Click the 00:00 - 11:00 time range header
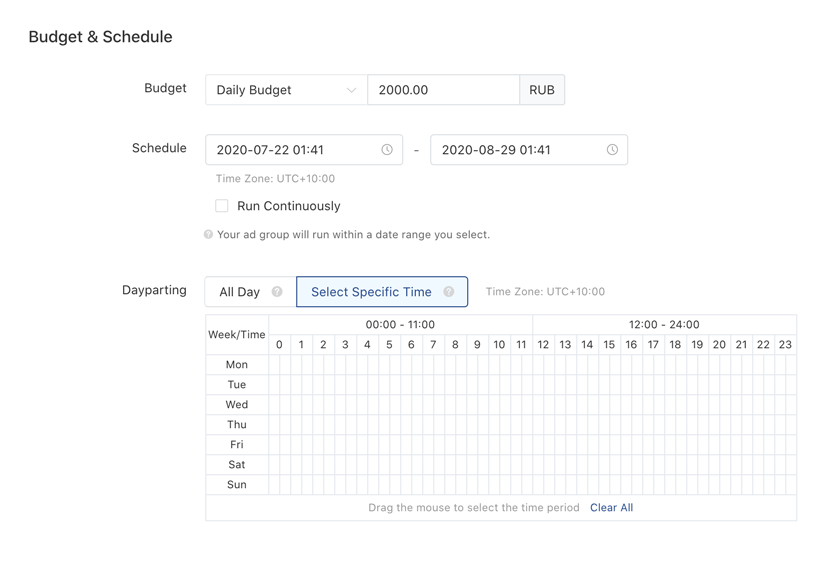 click(400, 325)
